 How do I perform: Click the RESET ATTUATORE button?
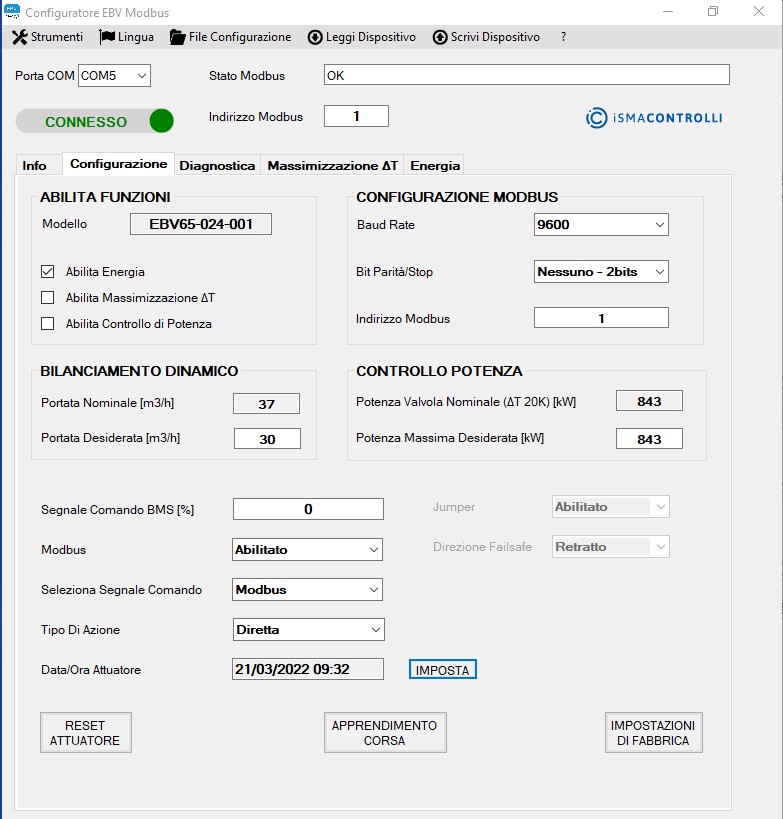pyautogui.click(x=85, y=733)
